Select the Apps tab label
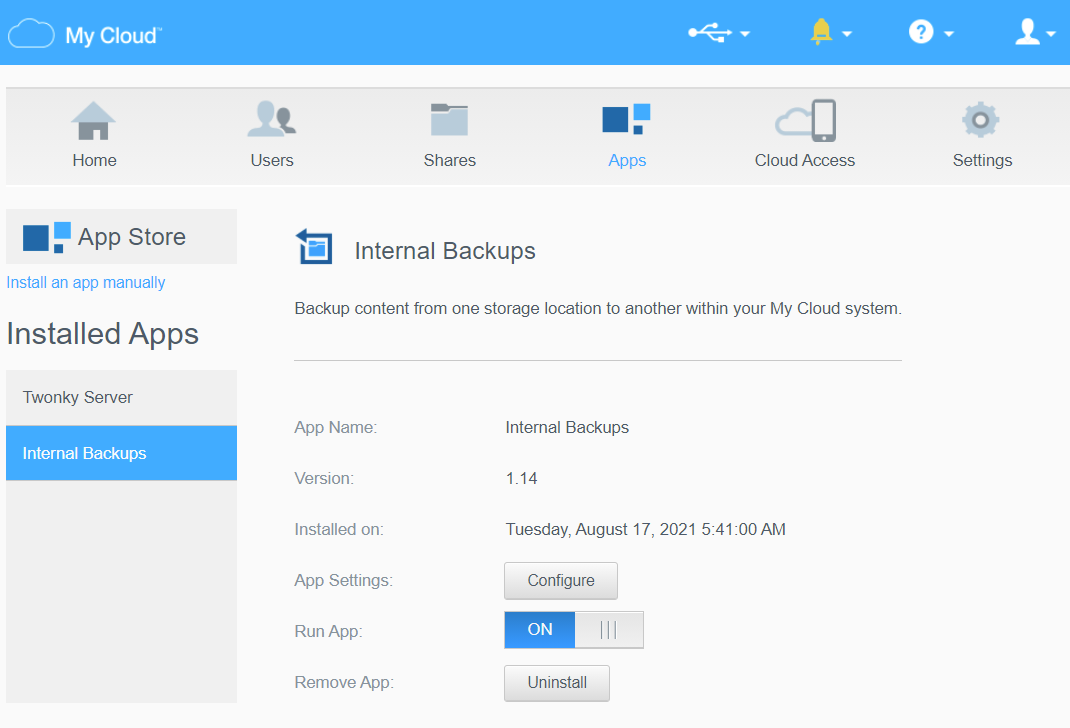The image size is (1070, 728). point(627,160)
